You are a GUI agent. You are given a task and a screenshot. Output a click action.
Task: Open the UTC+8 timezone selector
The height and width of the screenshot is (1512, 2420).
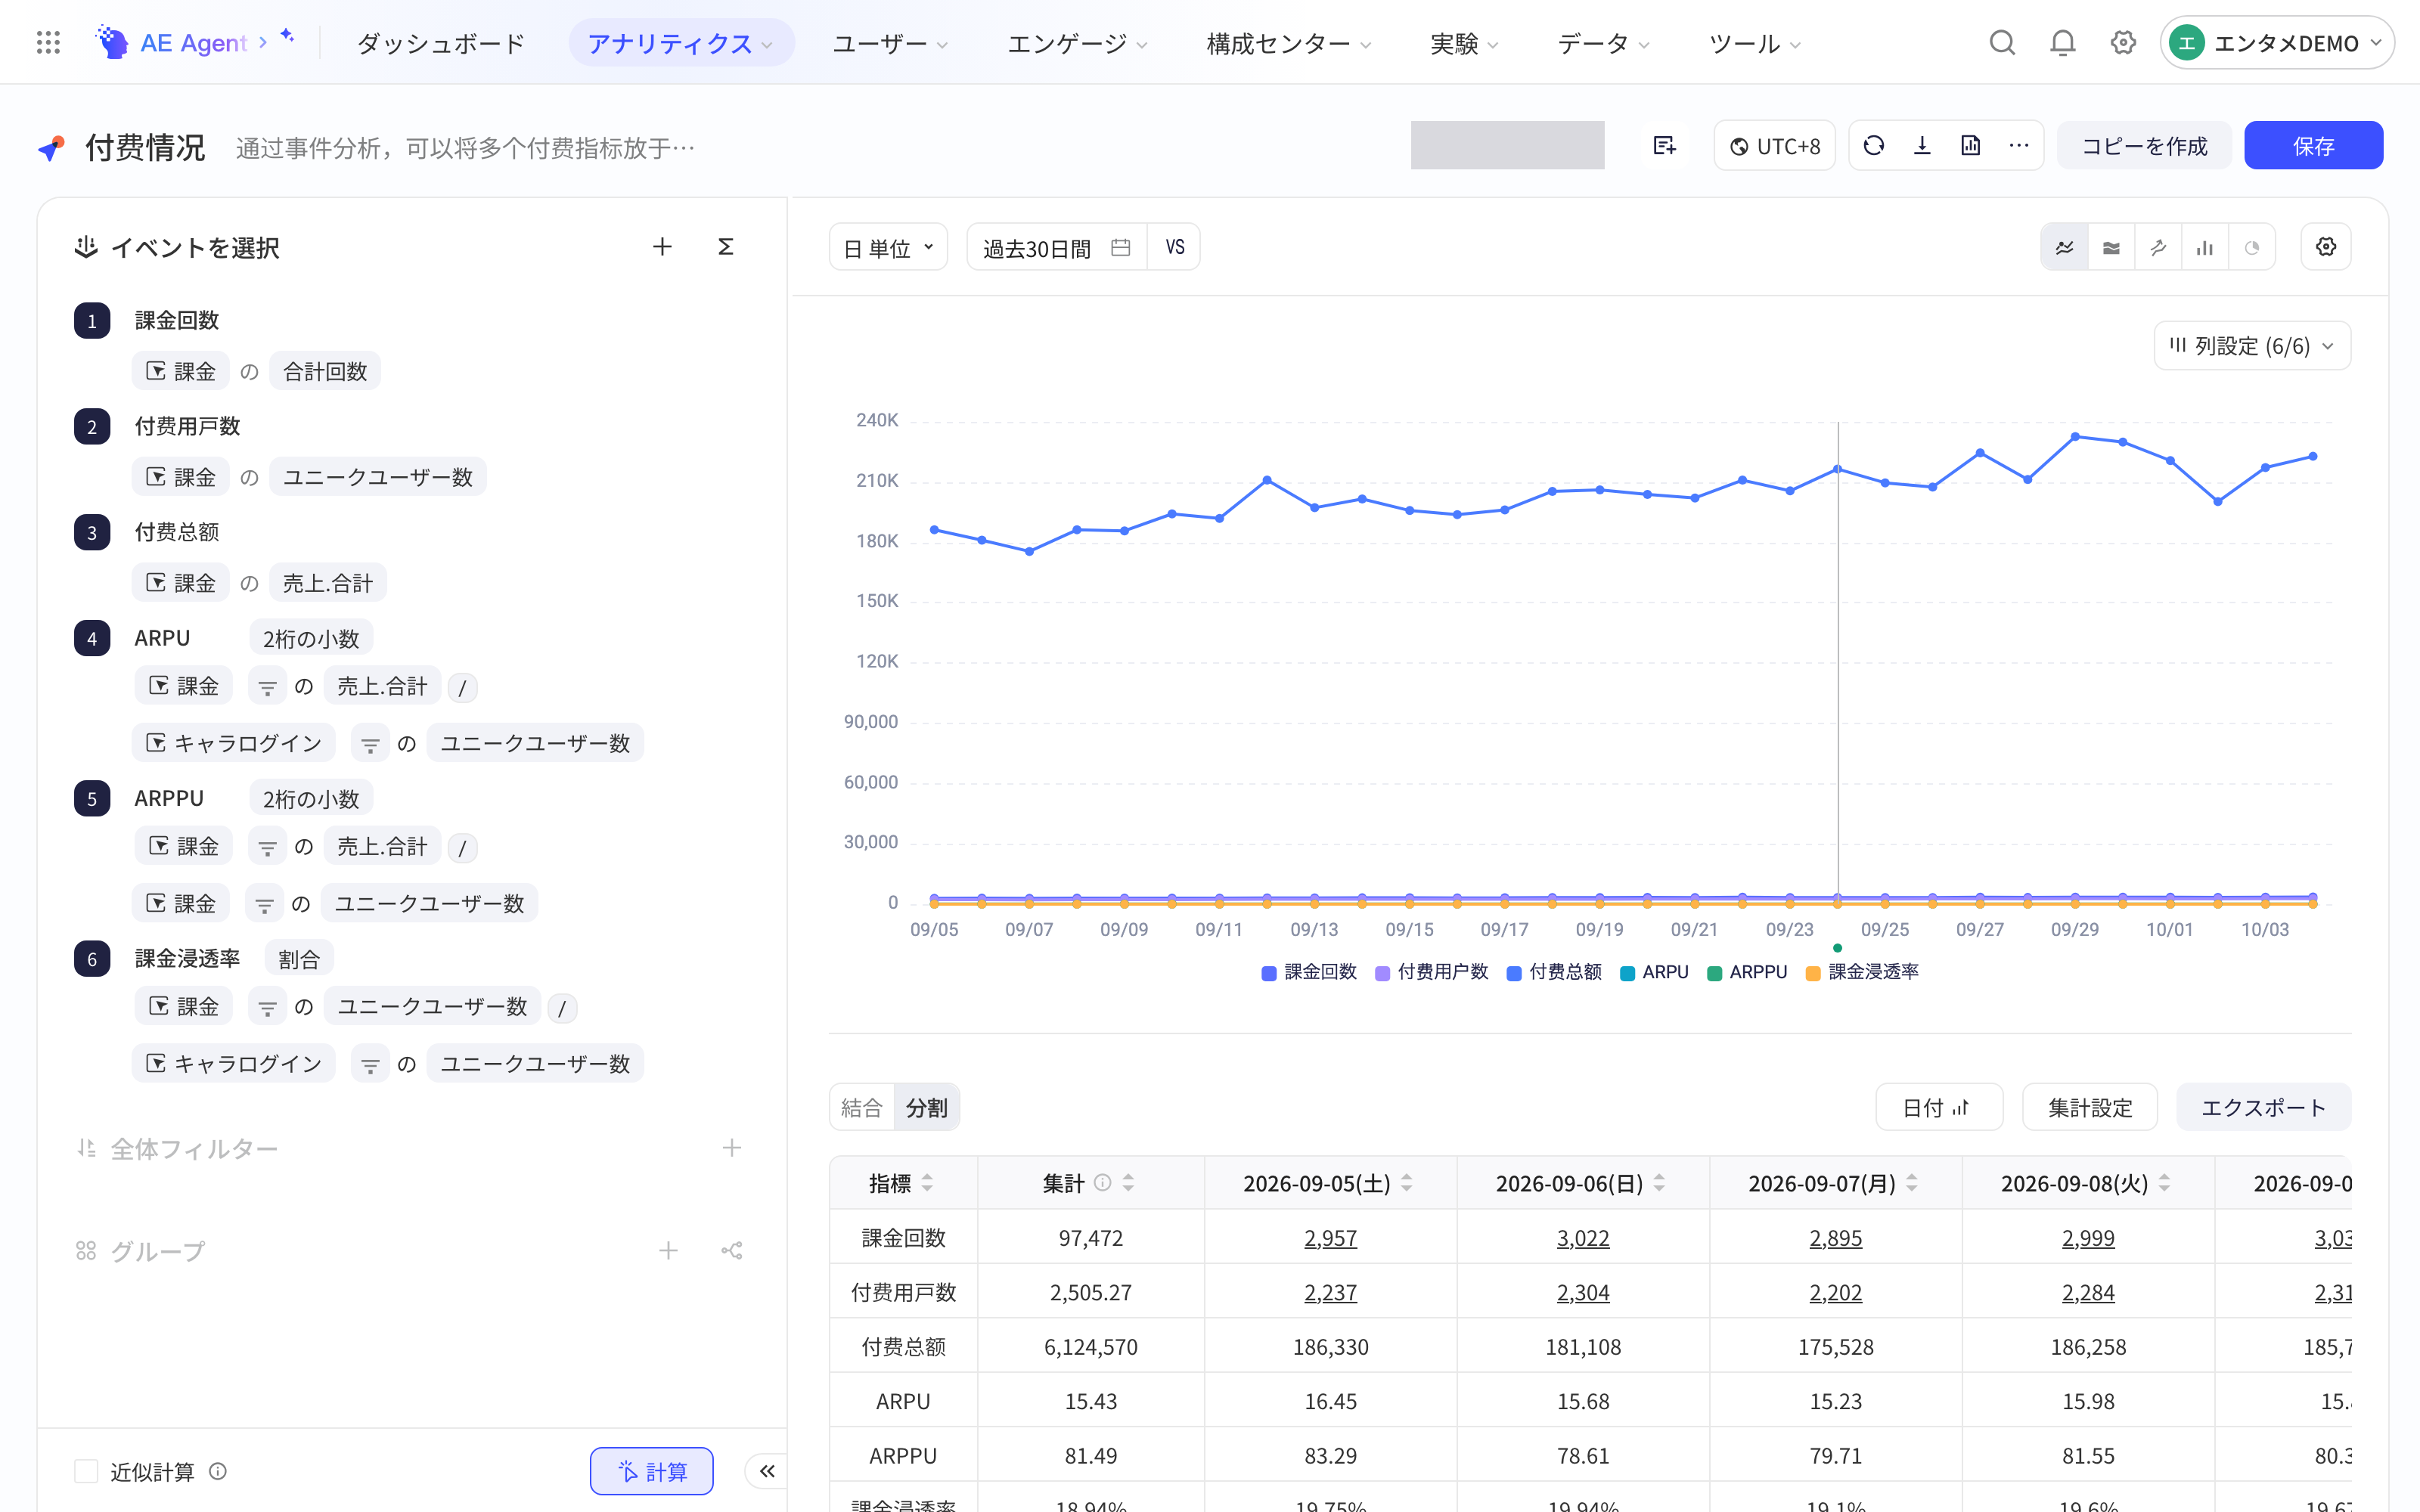pyautogui.click(x=1775, y=146)
